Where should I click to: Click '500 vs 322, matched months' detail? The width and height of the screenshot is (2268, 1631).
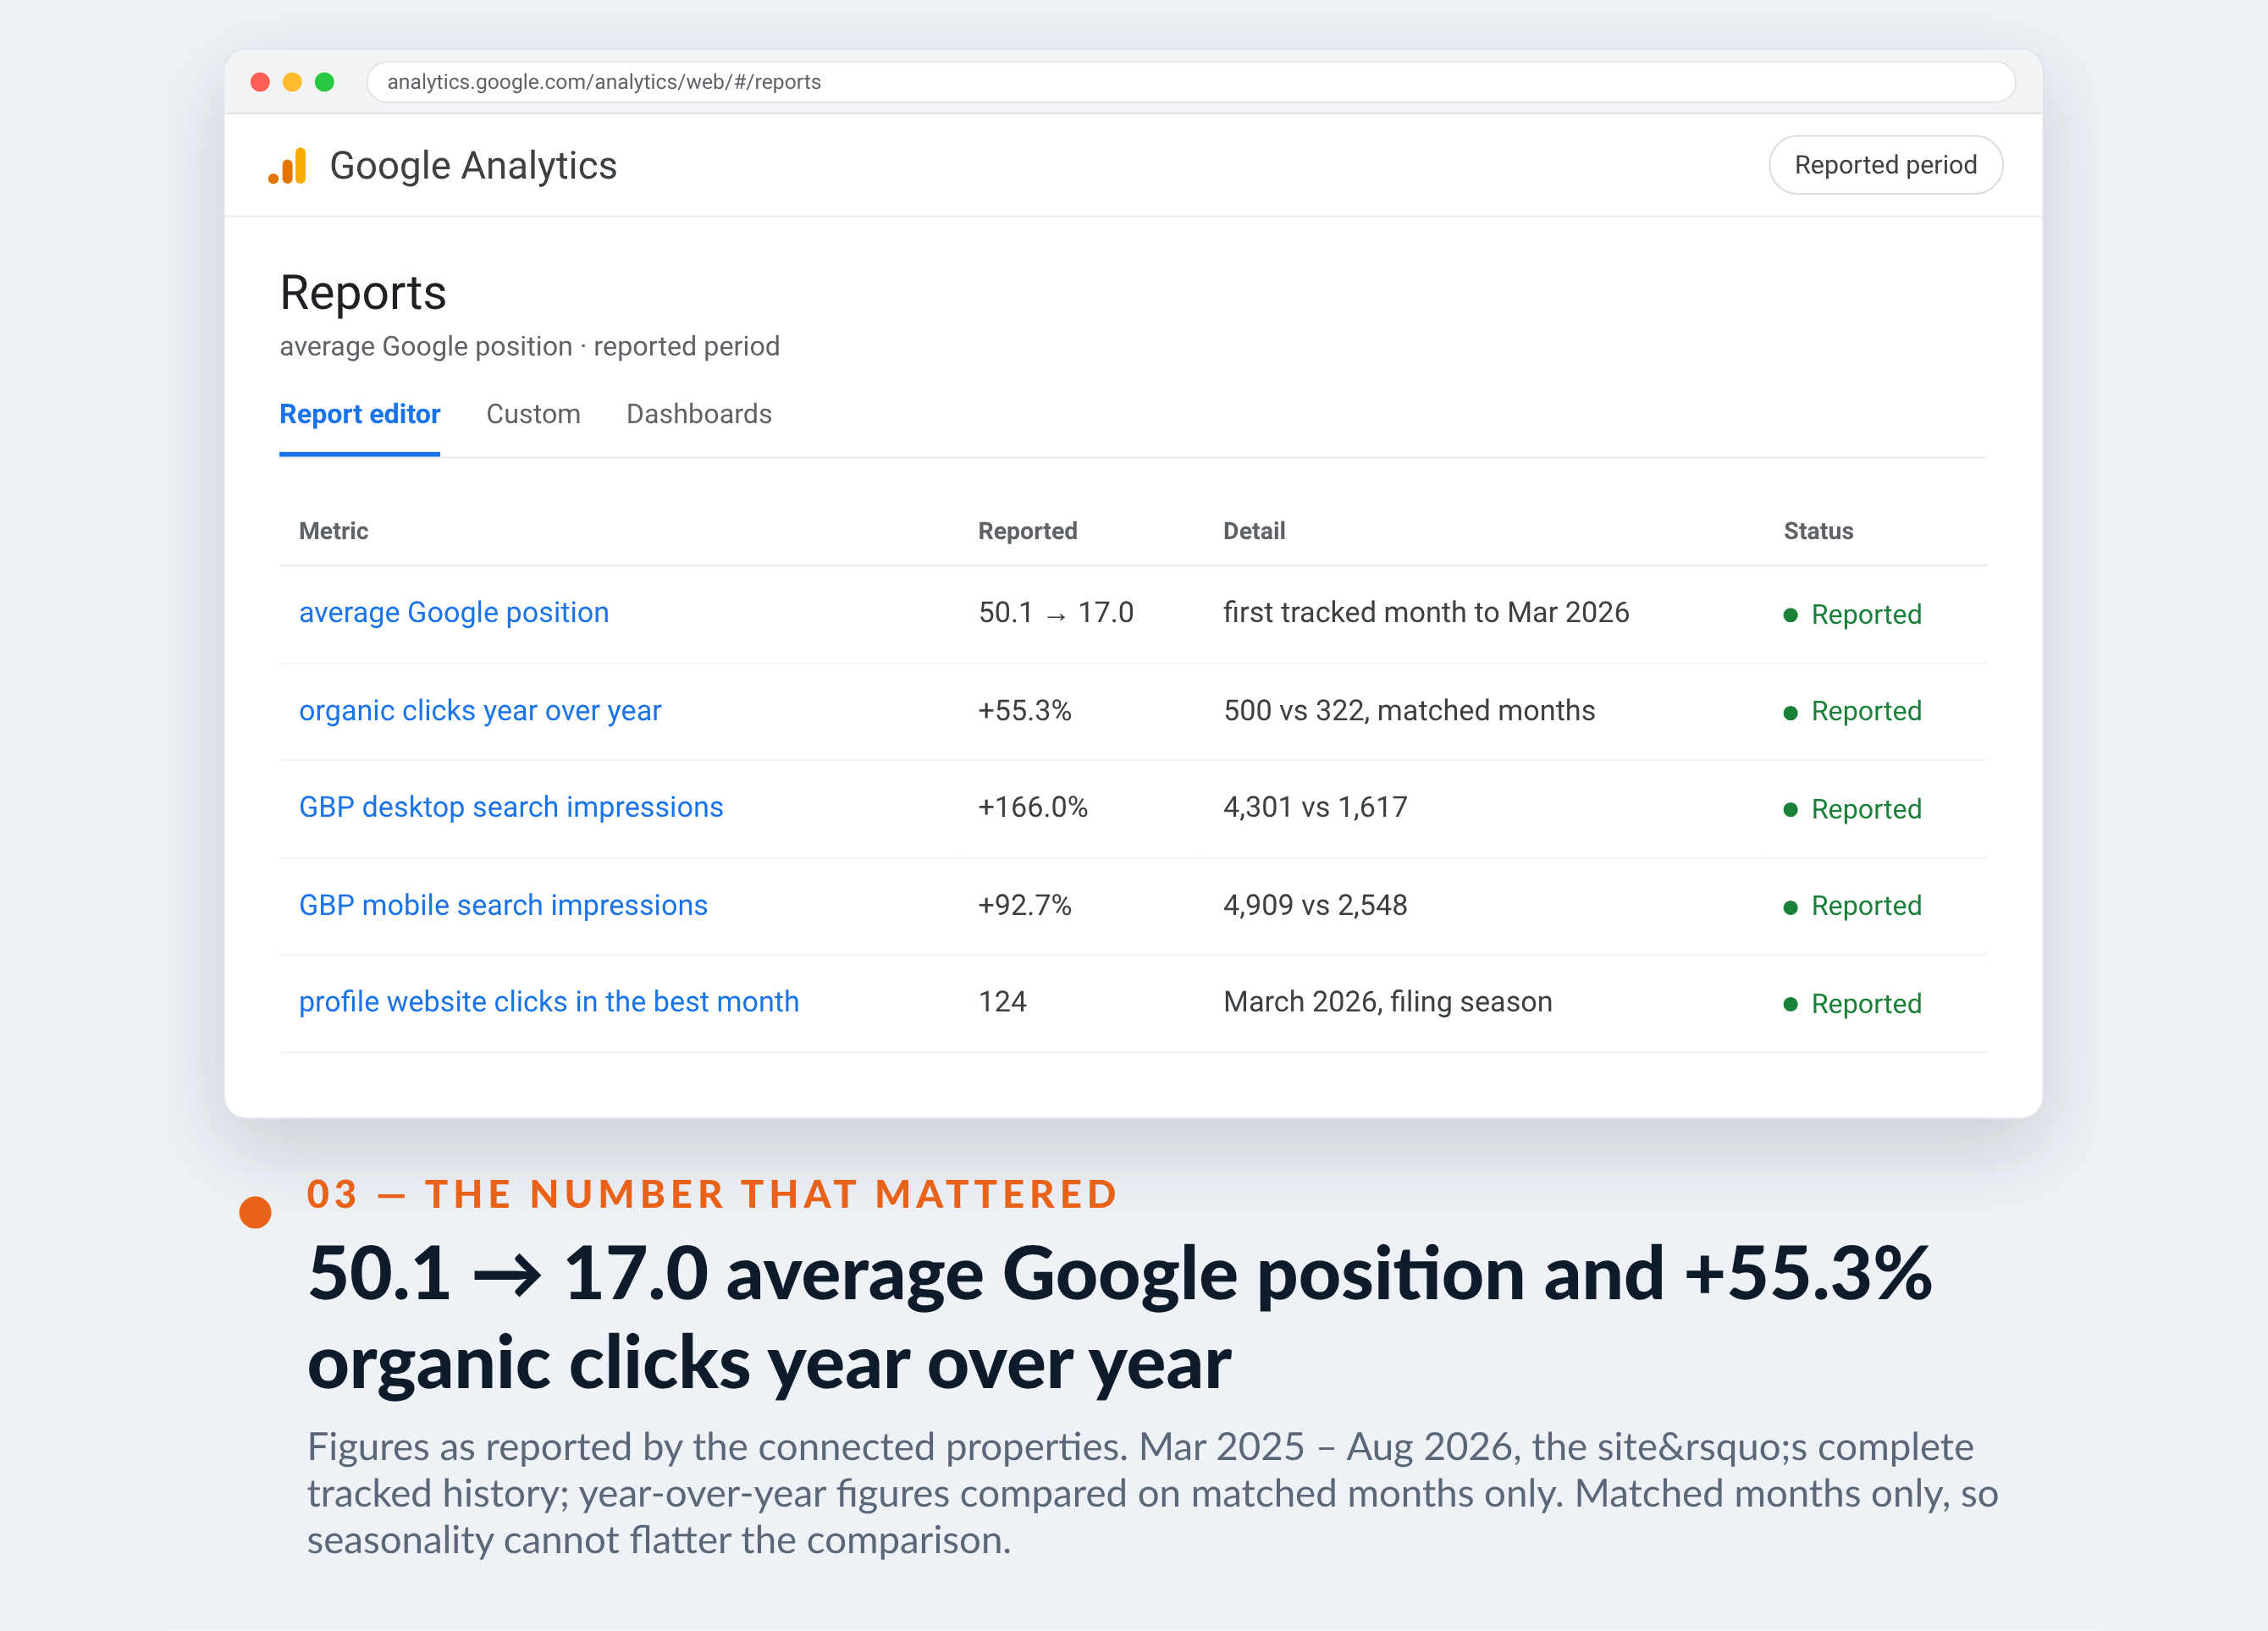pyautogui.click(x=1409, y=710)
